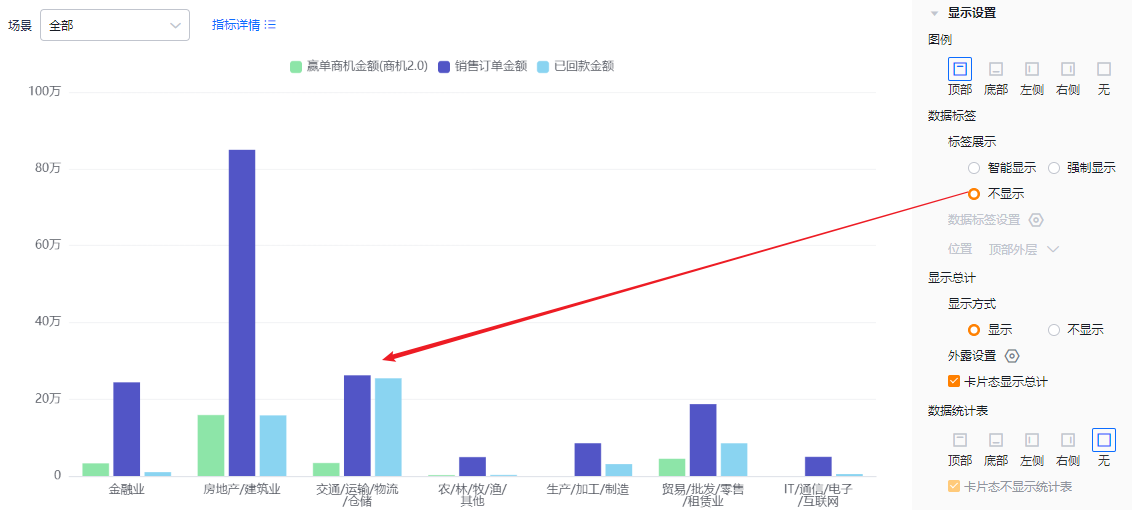Click 交通/运输/物流/仓储 light blue bar

tap(388, 427)
